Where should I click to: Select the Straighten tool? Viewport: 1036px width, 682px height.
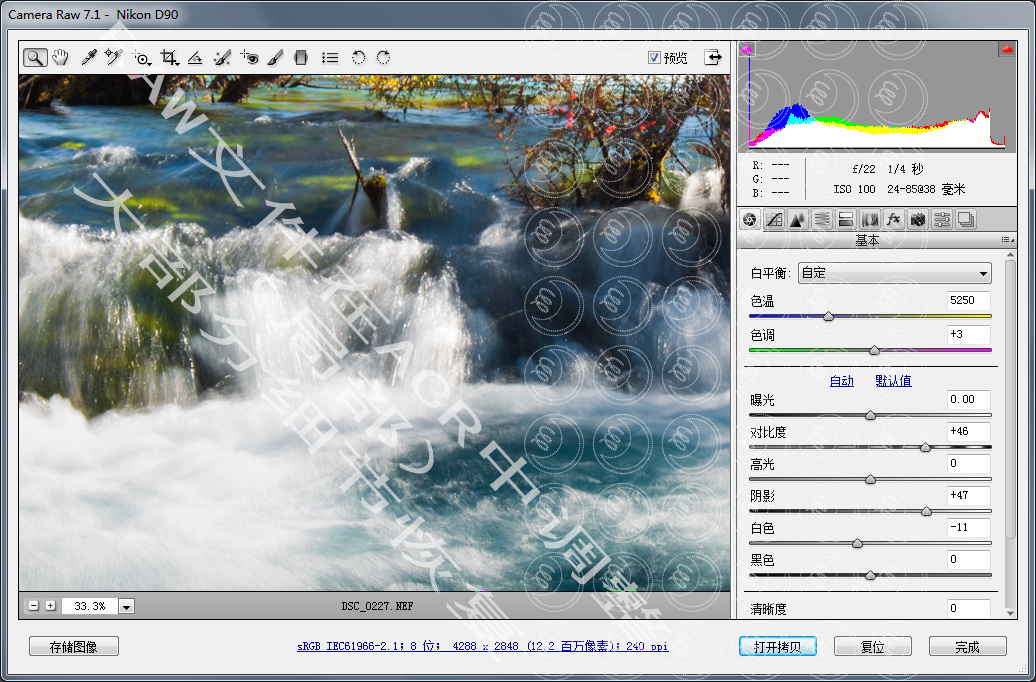pyautogui.click(x=194, y=57)
